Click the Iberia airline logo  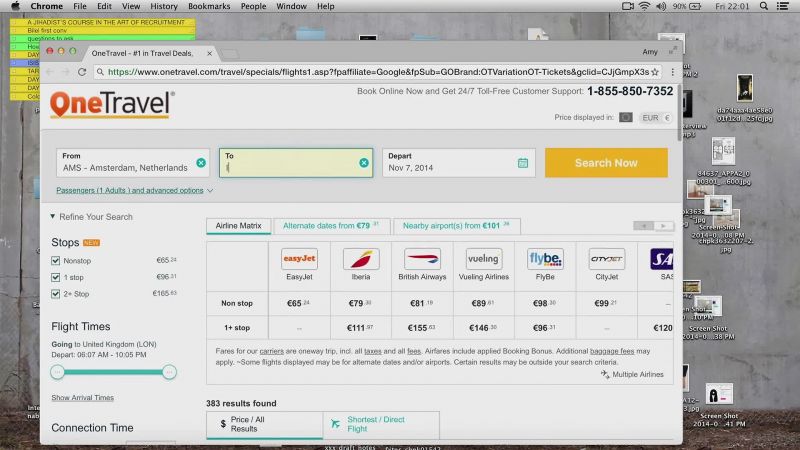click(x=361, y=259)
